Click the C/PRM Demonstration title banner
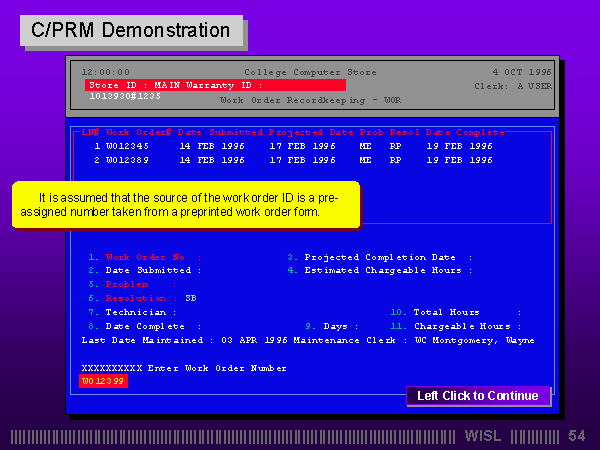The height and width of the screenshot is (450, 600). pos(131,31)
